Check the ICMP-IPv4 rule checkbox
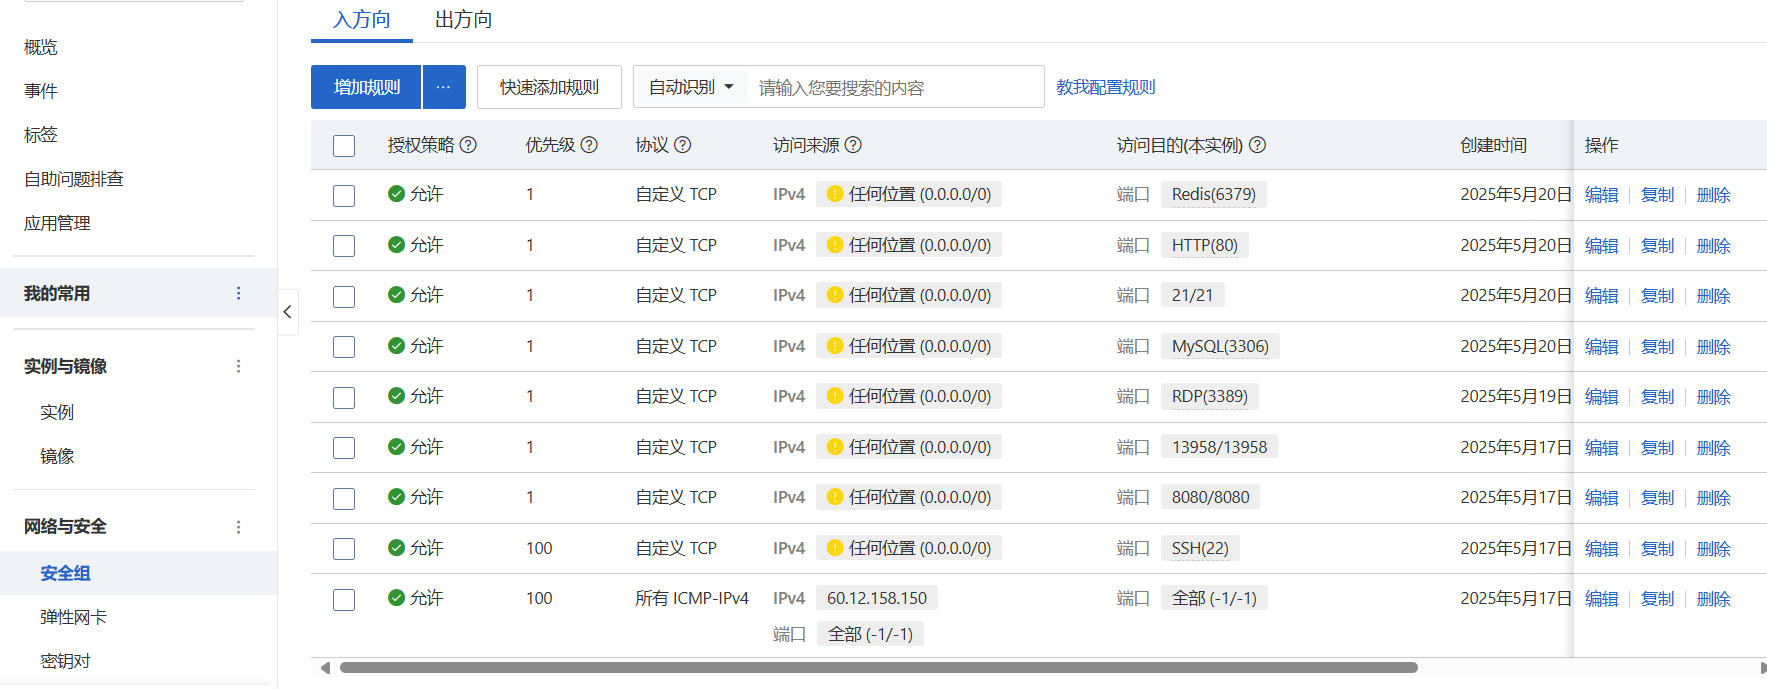 (344, 600)
